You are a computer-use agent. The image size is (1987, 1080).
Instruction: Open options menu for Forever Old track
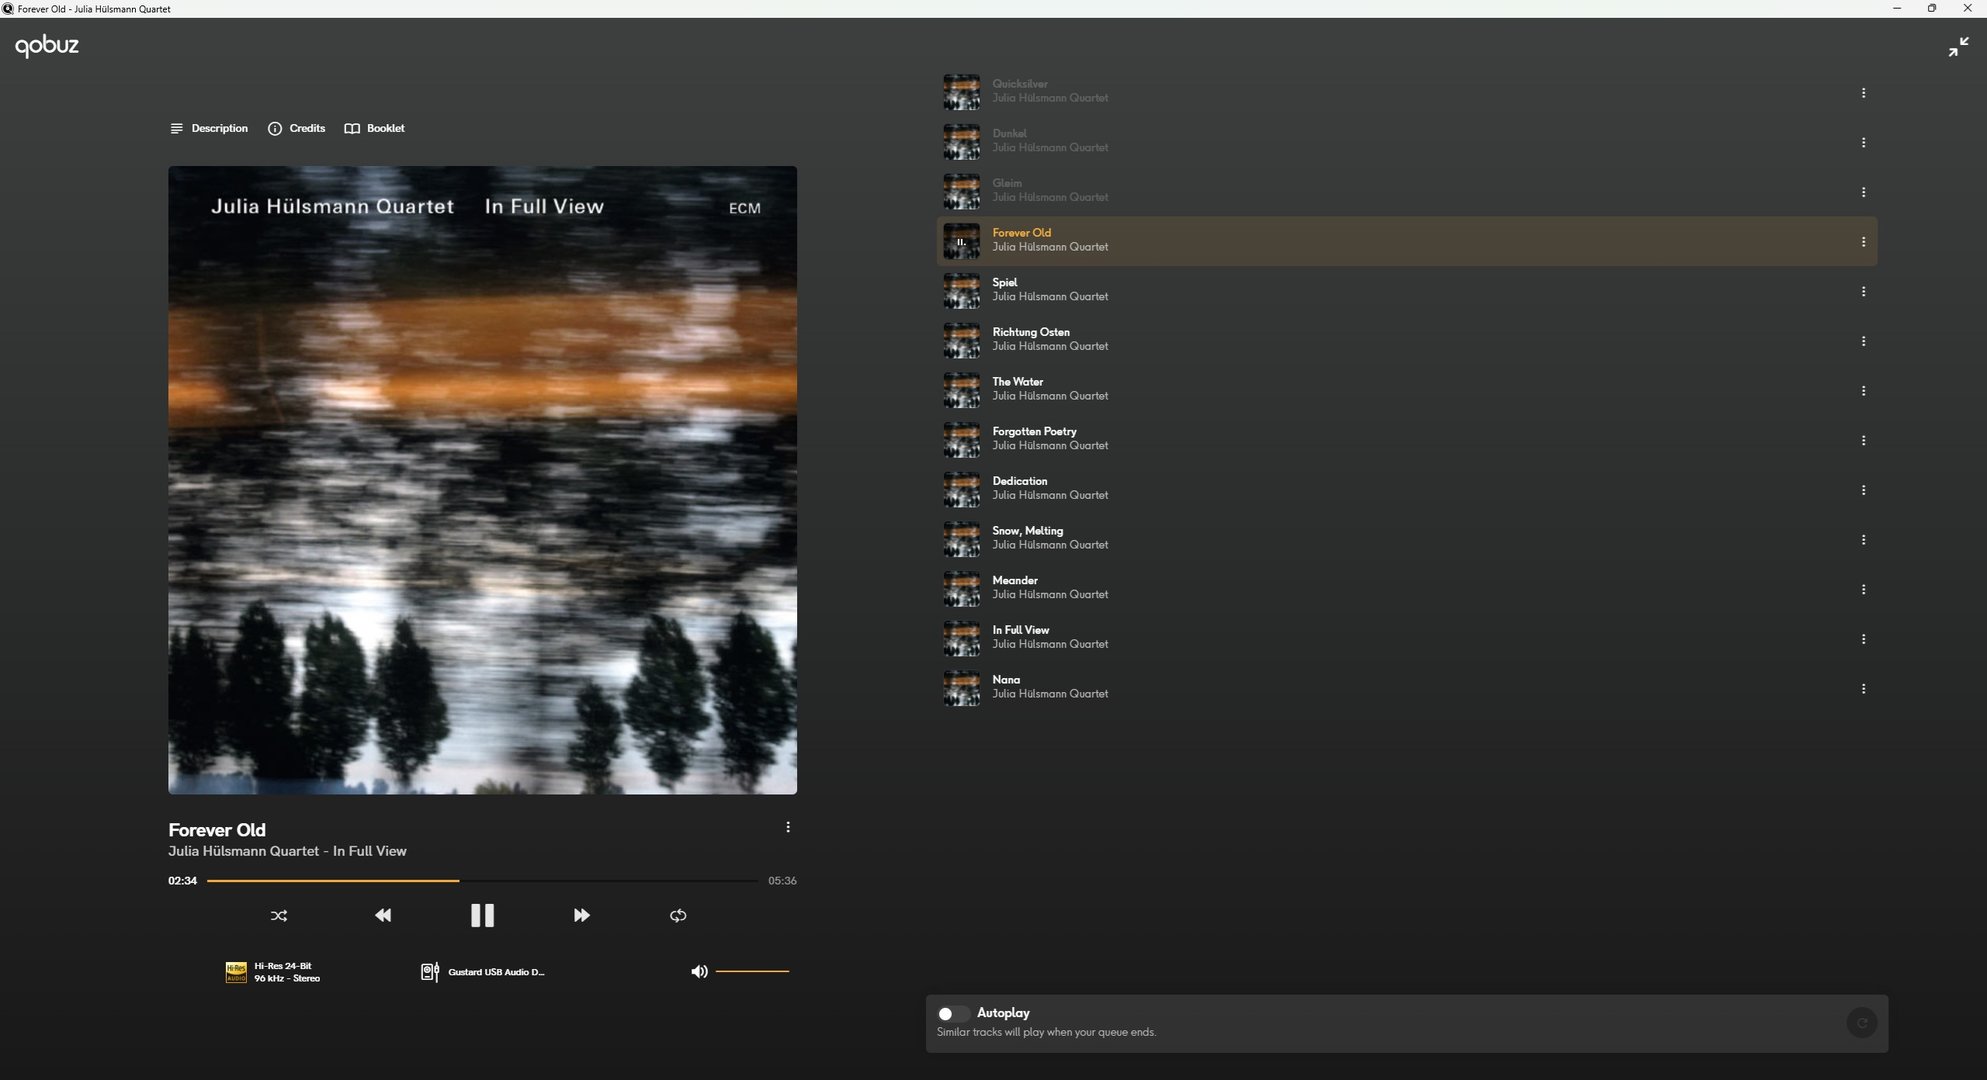[x=1863, y=242]
